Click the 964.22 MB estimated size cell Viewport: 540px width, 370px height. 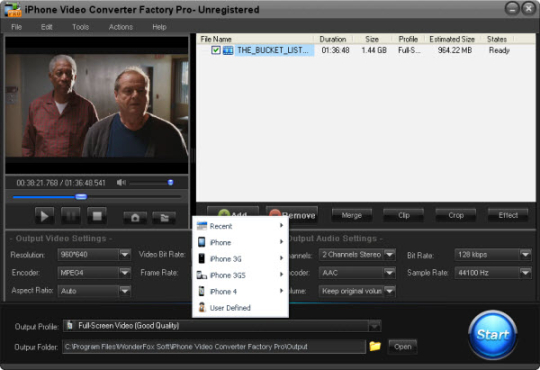455,50
